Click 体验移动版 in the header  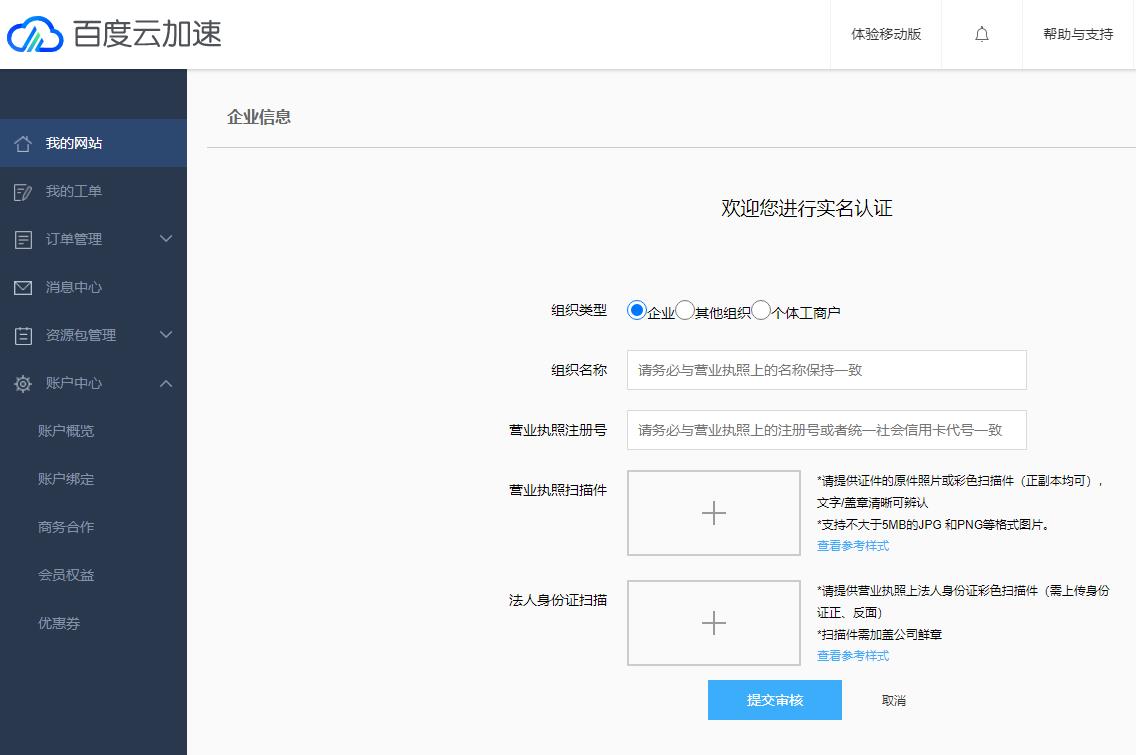coord(886,34)
